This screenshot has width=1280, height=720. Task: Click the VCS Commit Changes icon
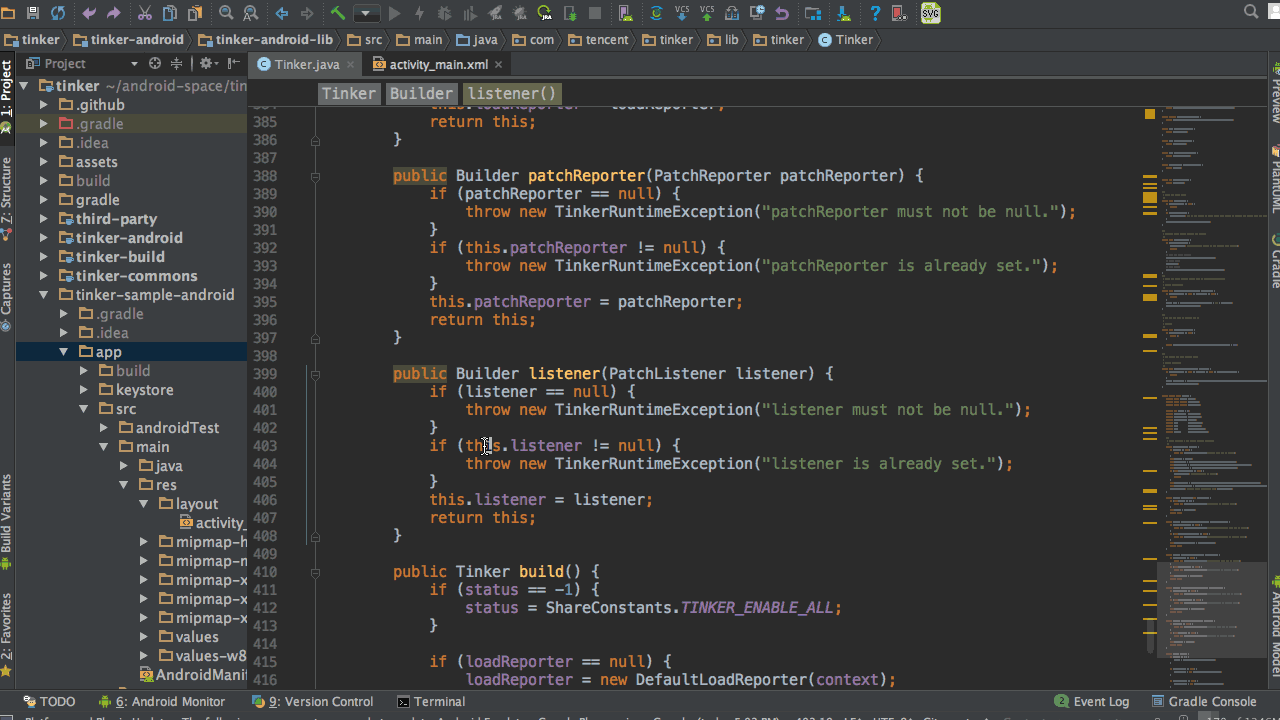[x=707, y=13]
